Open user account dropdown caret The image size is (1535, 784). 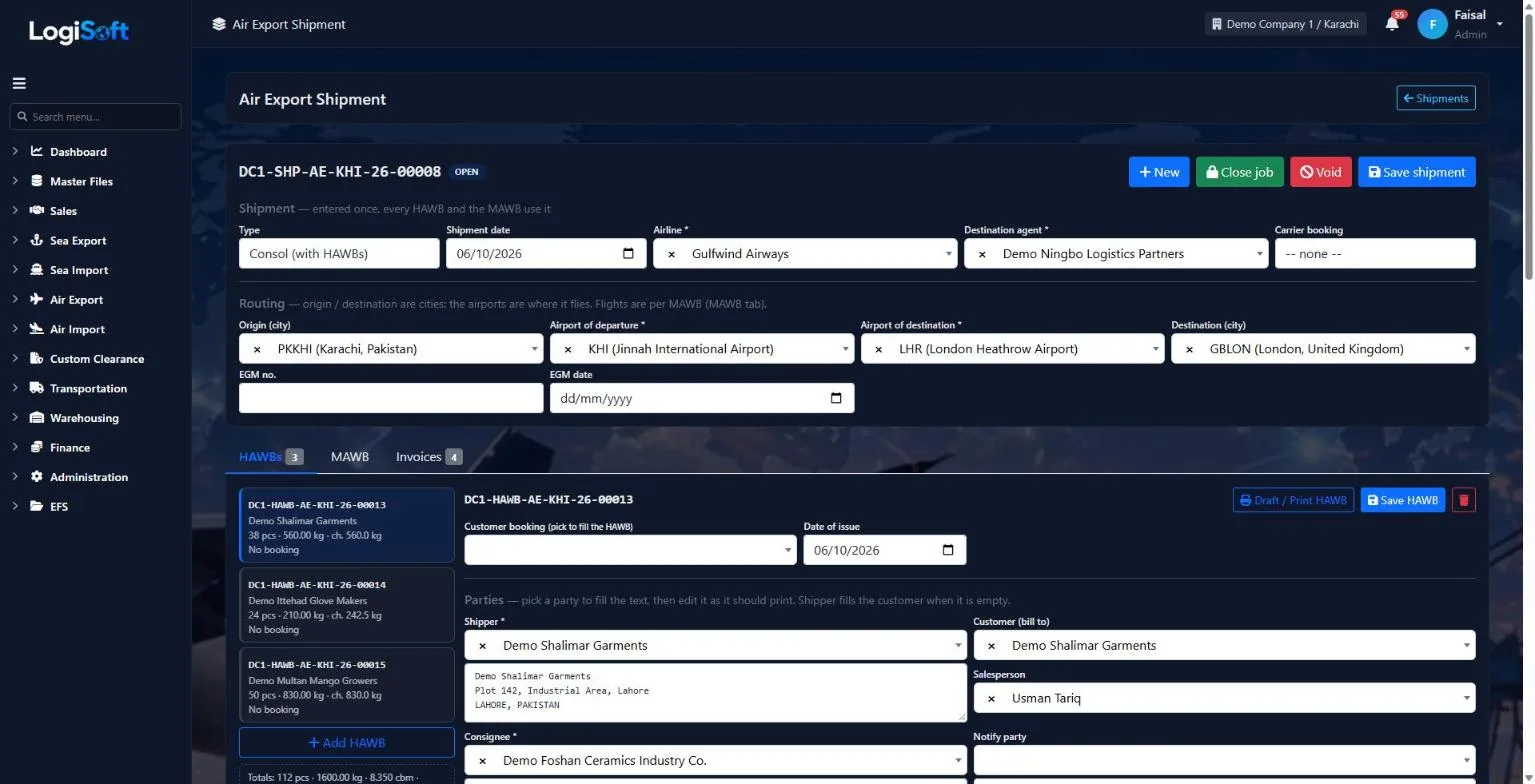(1500, 23)
